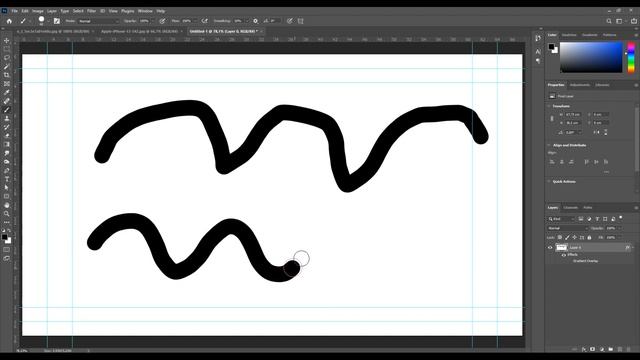Select the Clone Stamp tool
This screenshot has height=360, width=640.
pyautogui.click(x=7, y=118)
